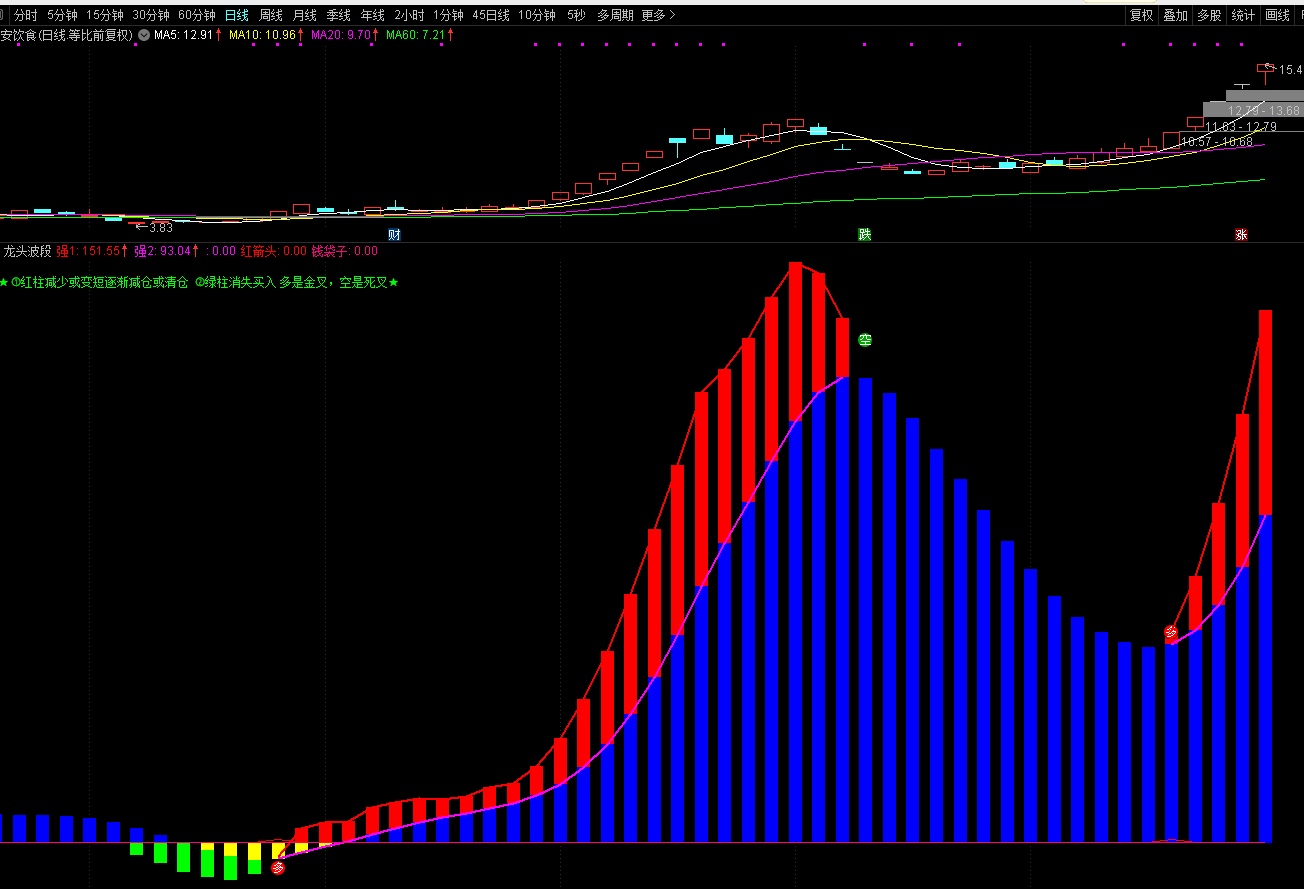Viewport: 1304px width, 889px height.
Task: Switch to 月线 monthly chart tab
Action: pos(305,15)
